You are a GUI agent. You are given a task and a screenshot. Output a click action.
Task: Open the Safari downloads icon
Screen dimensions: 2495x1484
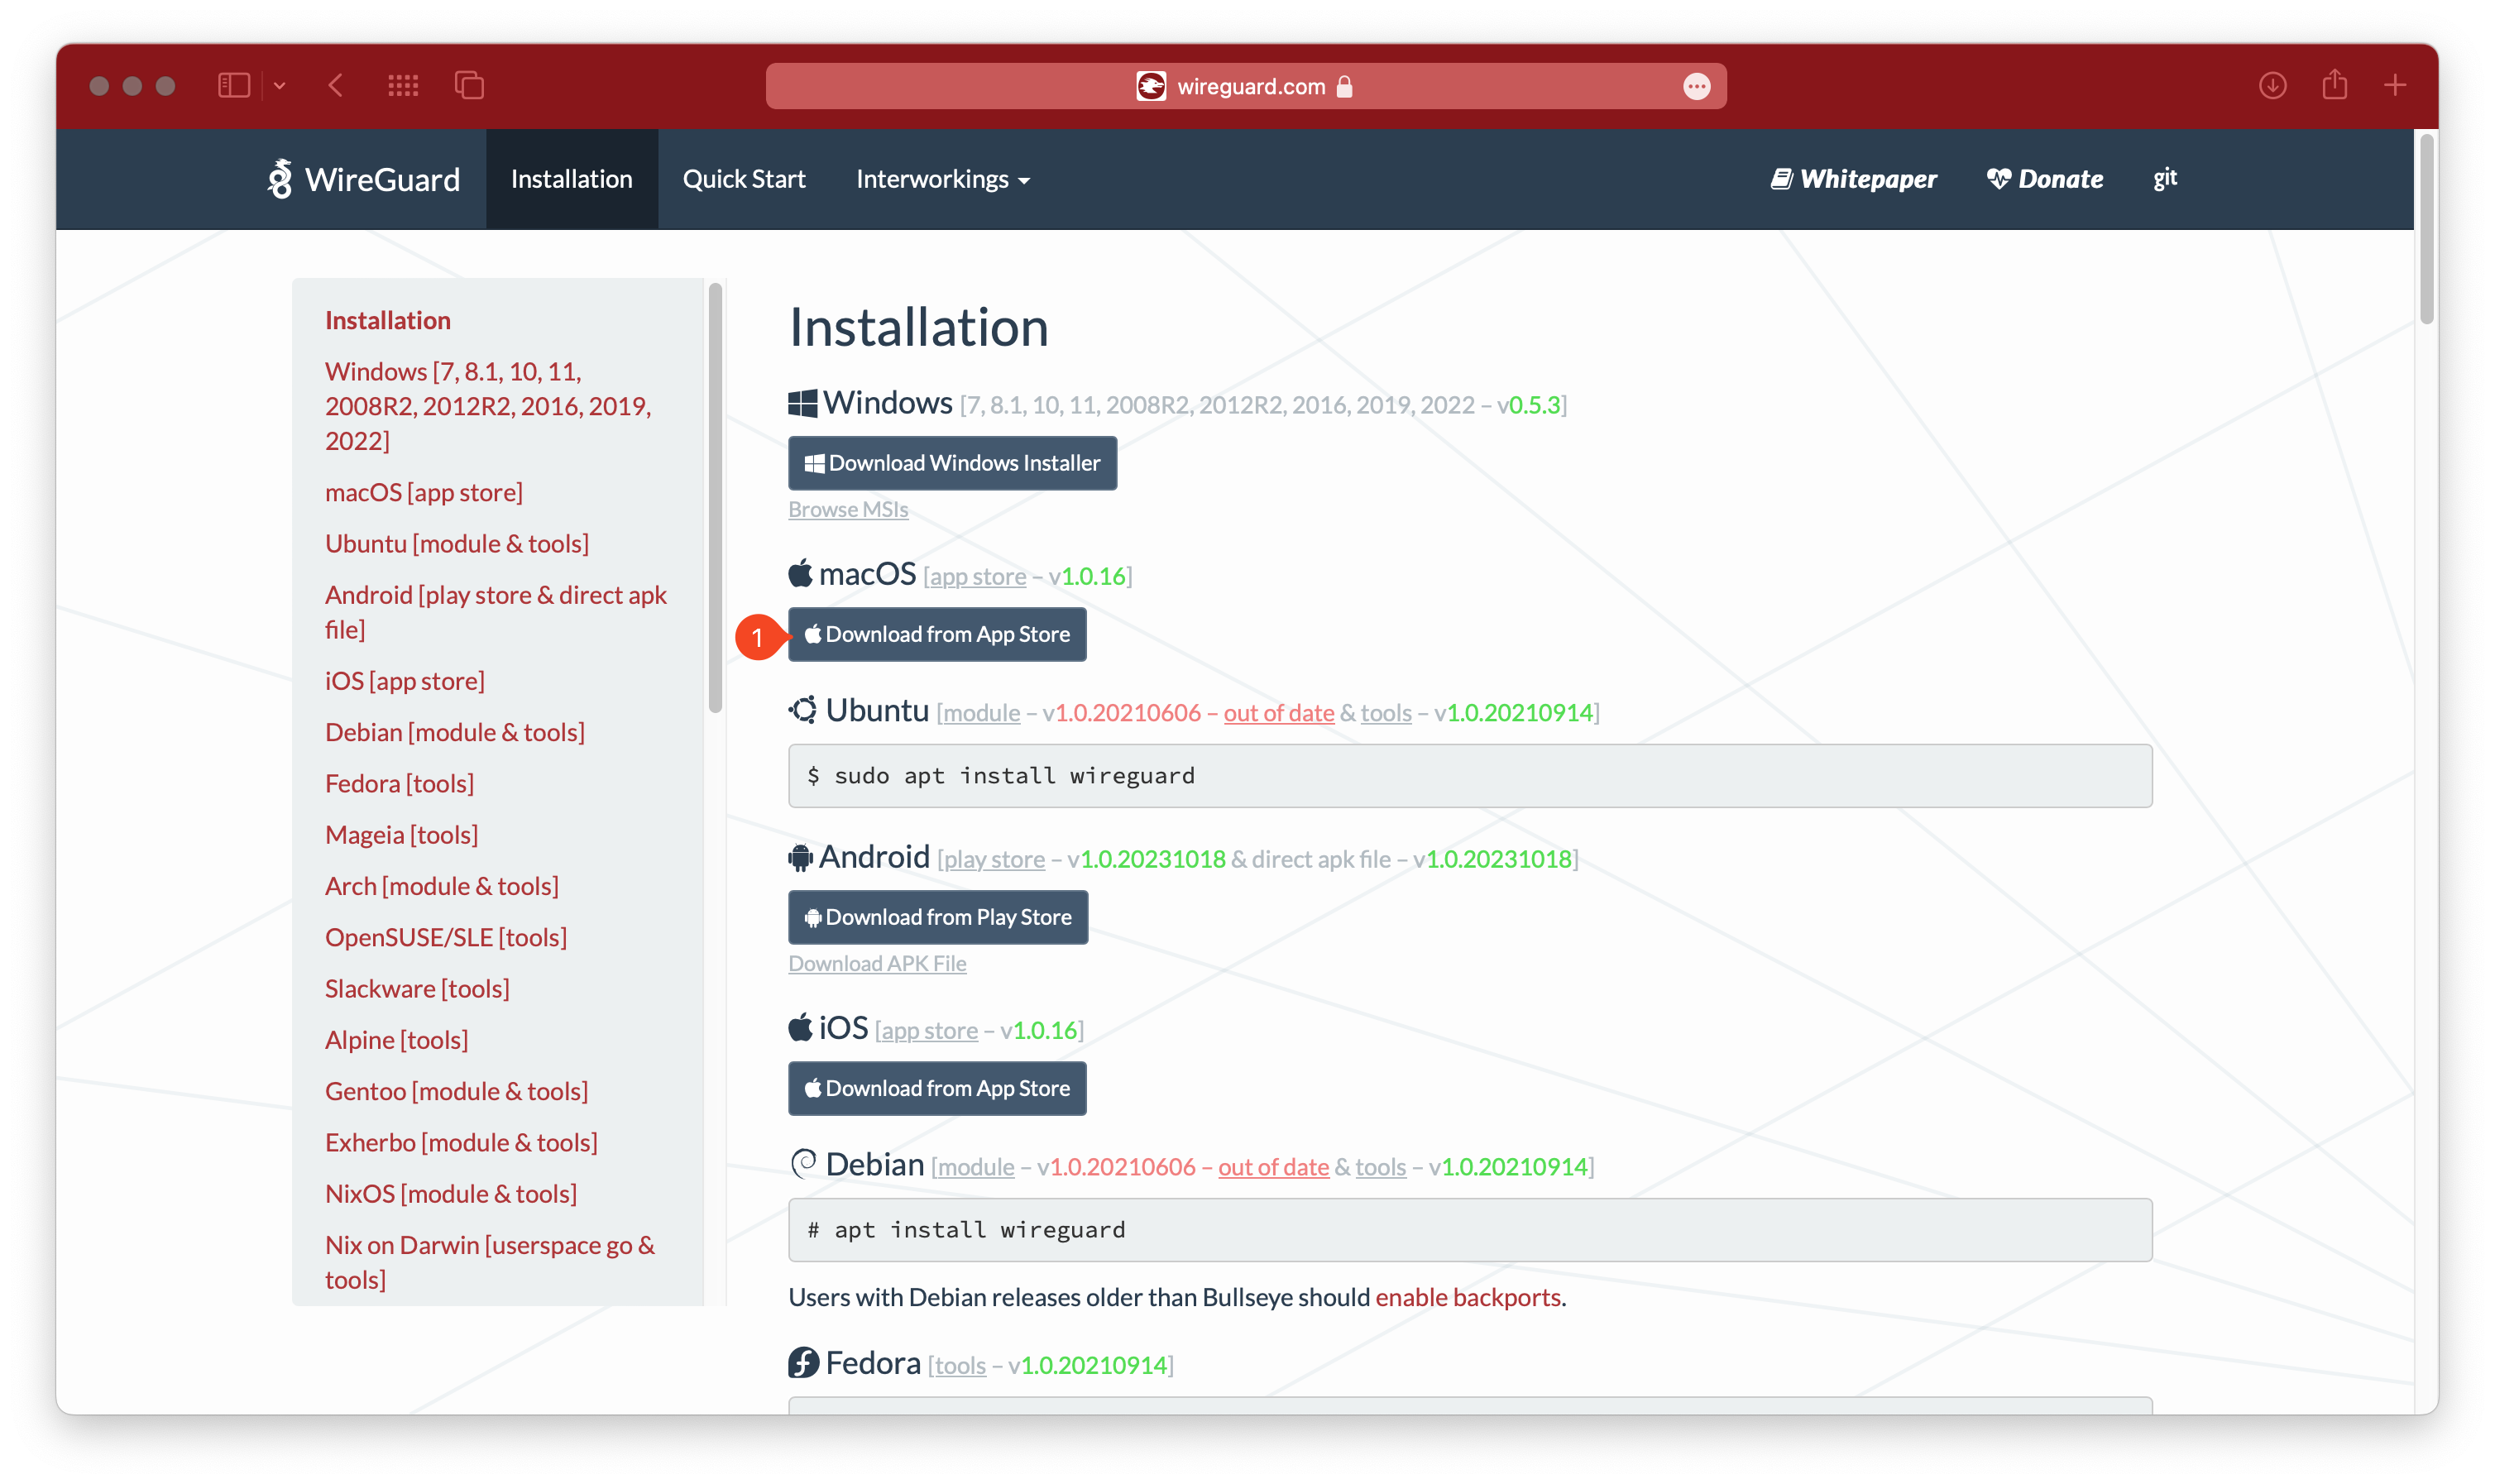pos(2272,86)
